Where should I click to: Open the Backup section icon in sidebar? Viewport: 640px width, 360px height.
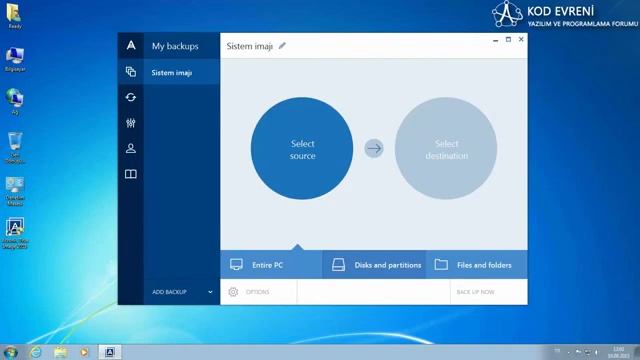131,72
